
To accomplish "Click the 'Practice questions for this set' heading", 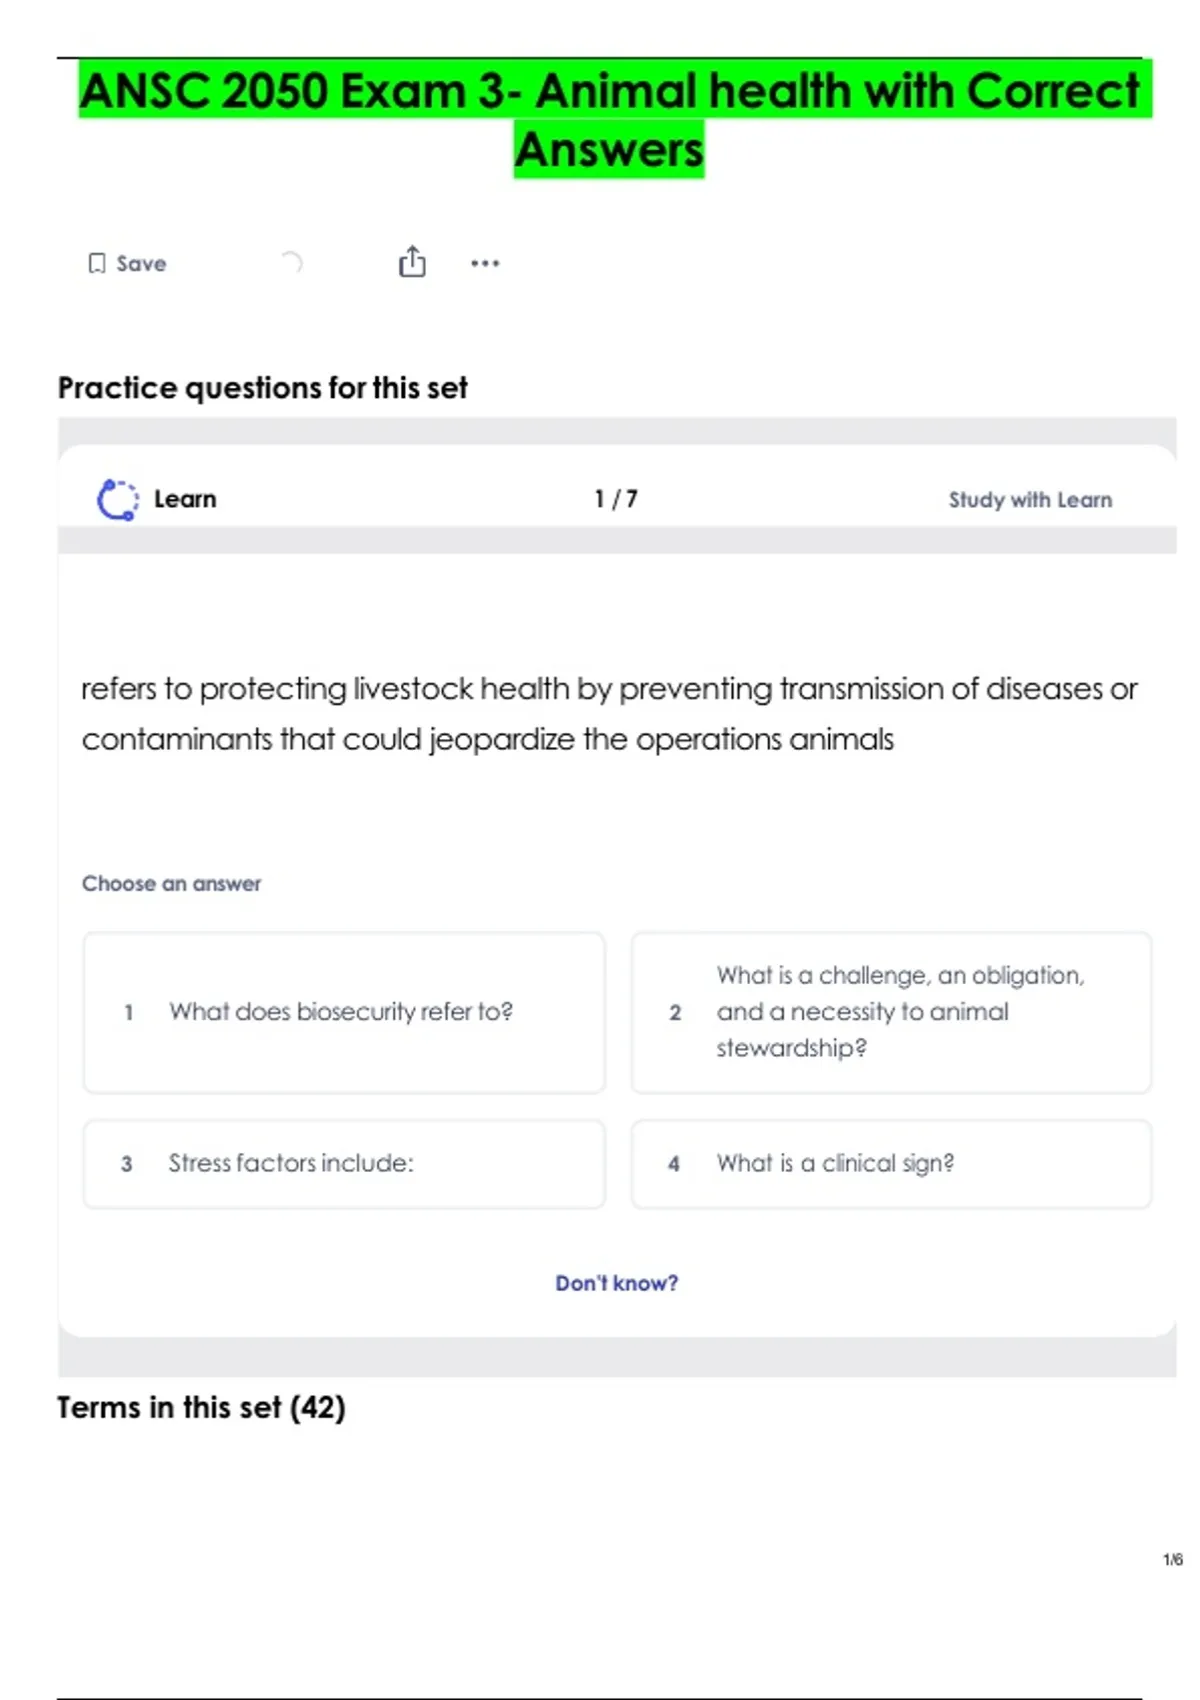I will click(262, 388).
